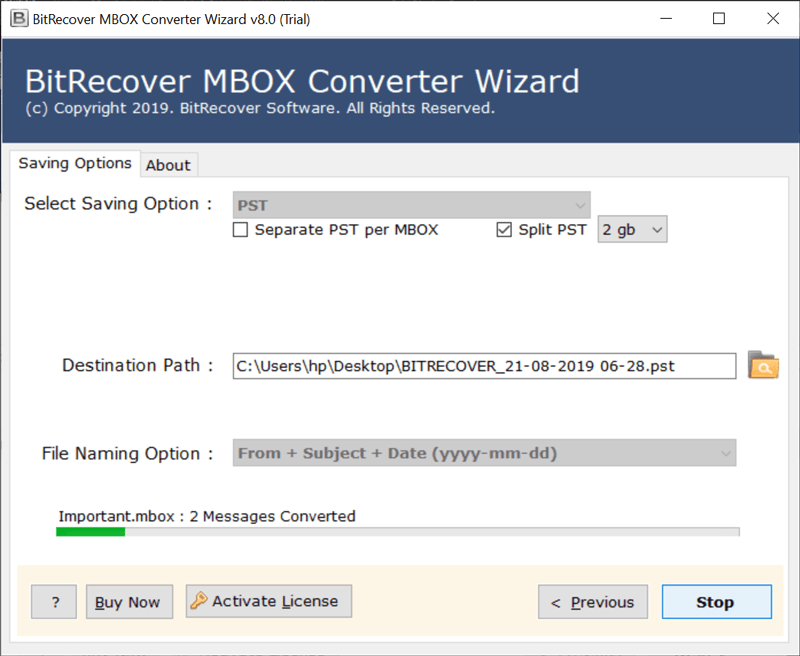Open the split size 2 gb dropdown
The height and width of the screenshot is (656, 800).
[632, 230]
